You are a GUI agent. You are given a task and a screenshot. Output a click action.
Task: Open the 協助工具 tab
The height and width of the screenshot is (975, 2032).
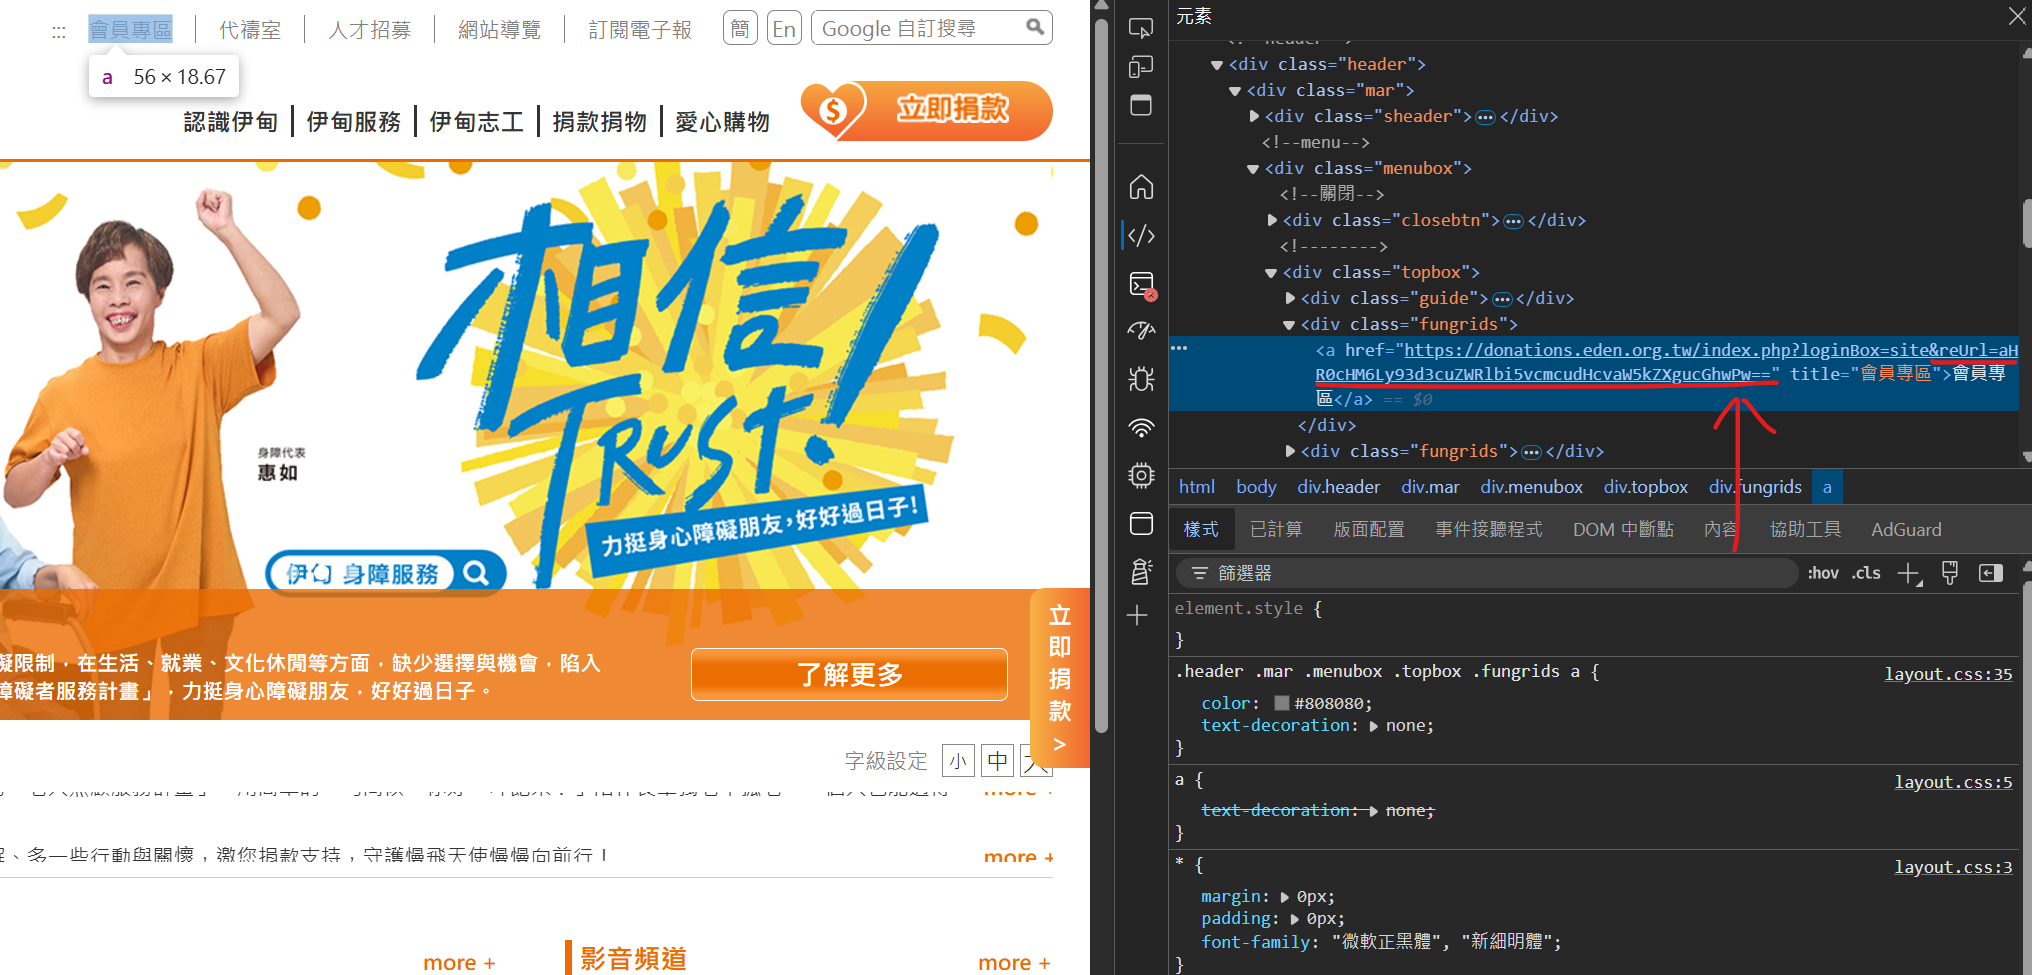point(1805,529)
